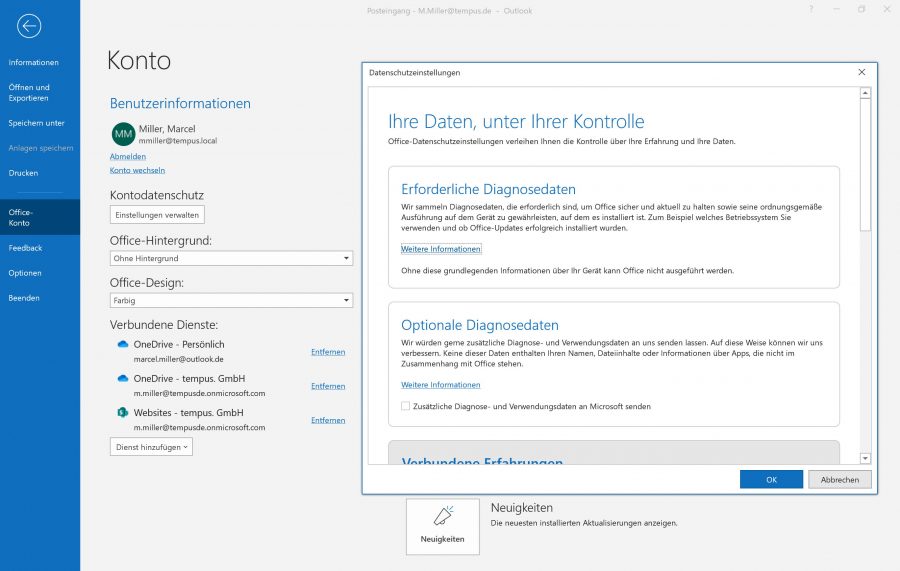Screen dimensions: 900x571
Task: Click the OneDrive Persönlich cloud icon
Action: [122, 344]
